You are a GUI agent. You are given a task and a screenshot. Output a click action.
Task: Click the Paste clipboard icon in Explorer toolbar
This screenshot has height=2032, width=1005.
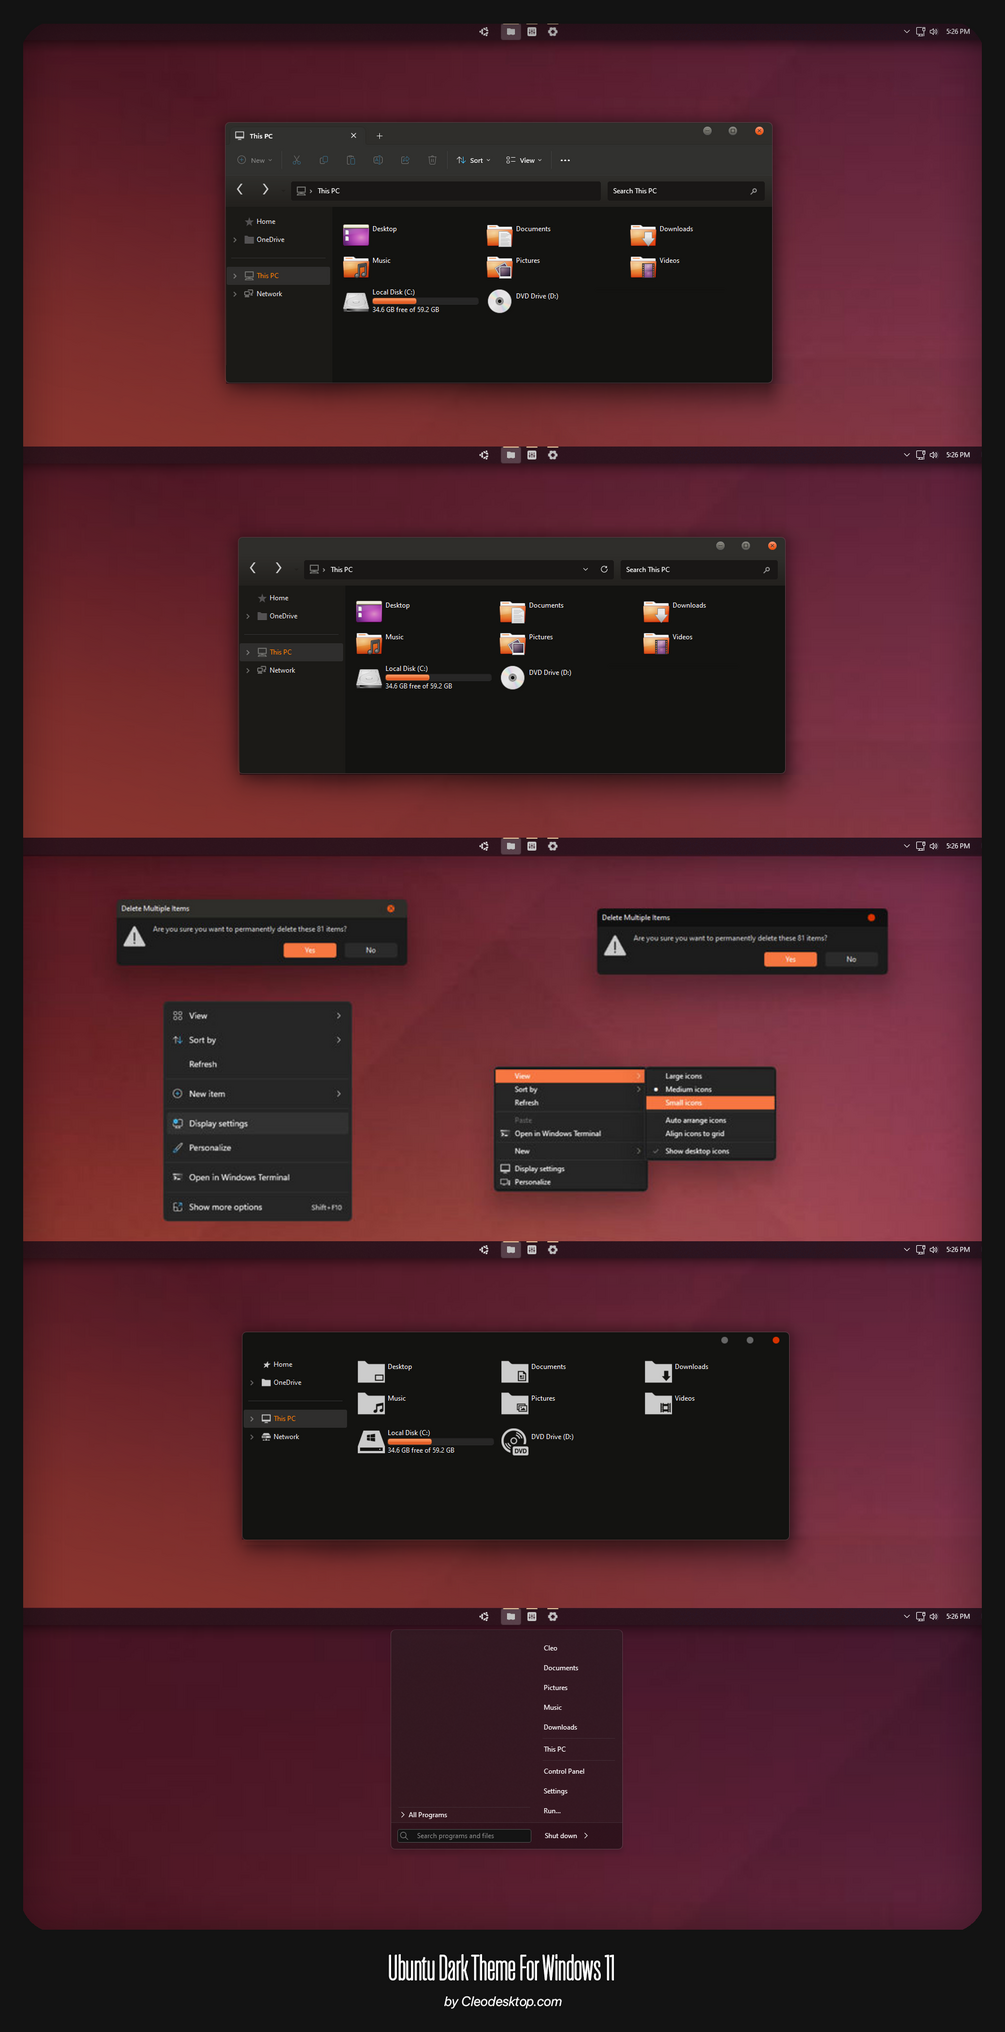point(351,160)
